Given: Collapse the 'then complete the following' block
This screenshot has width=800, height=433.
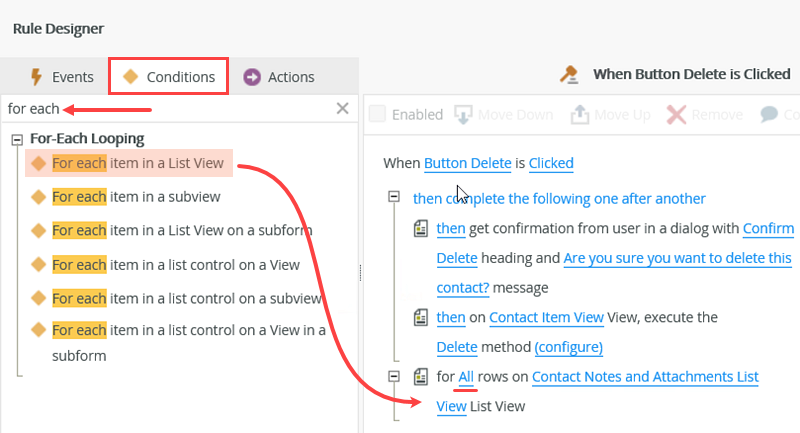Looking at the screenshot, I should [396, 198].
